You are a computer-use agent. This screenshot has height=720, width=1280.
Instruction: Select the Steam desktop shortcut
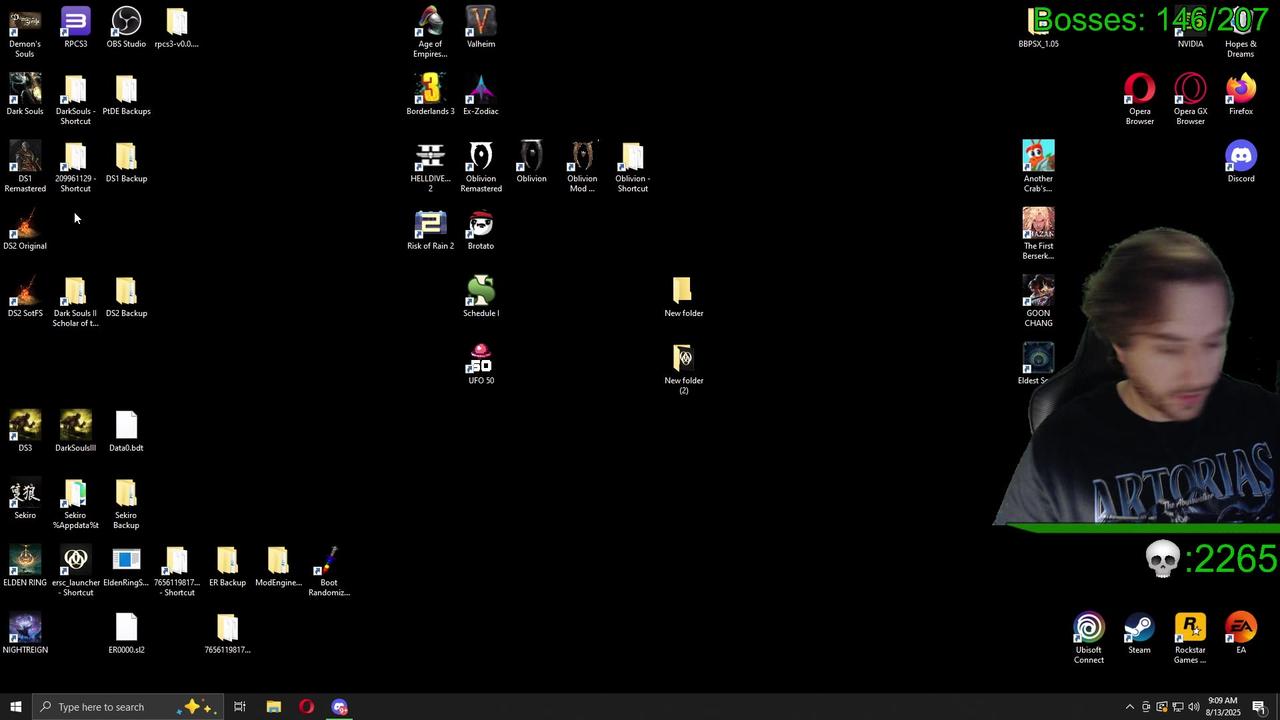1139,633
